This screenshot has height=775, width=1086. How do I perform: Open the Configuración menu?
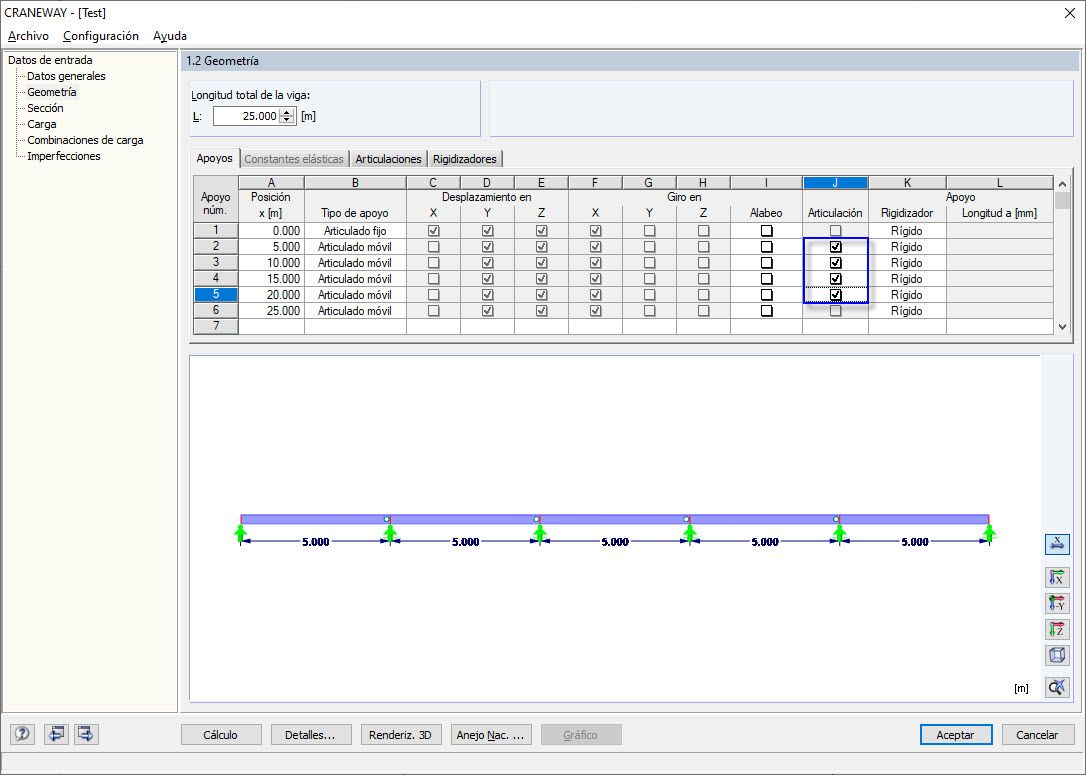coord(100,36)
